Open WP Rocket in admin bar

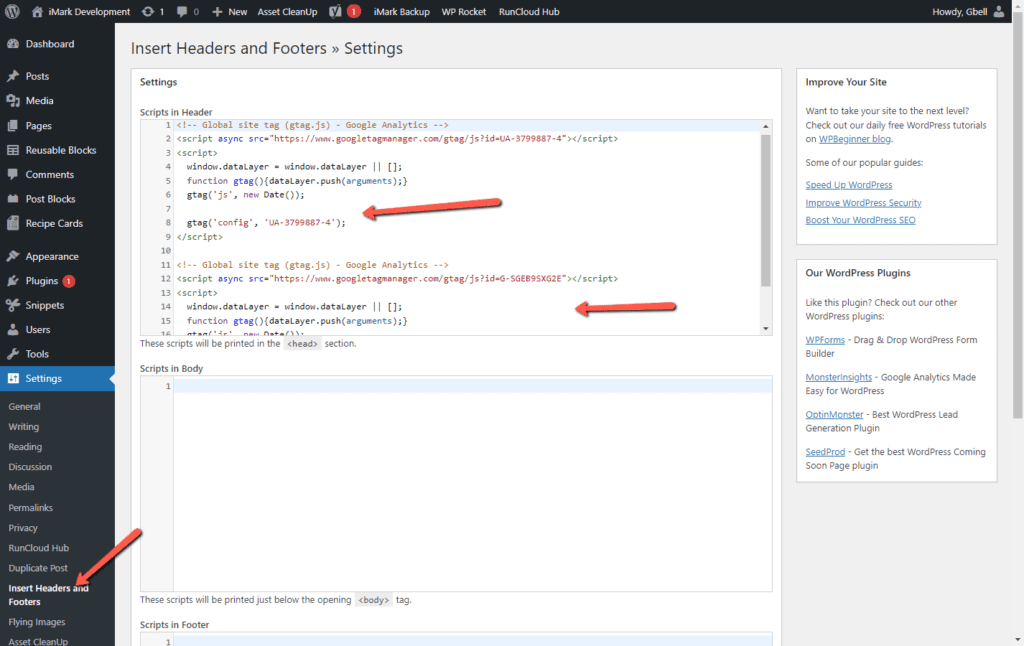tap(464, 12)
